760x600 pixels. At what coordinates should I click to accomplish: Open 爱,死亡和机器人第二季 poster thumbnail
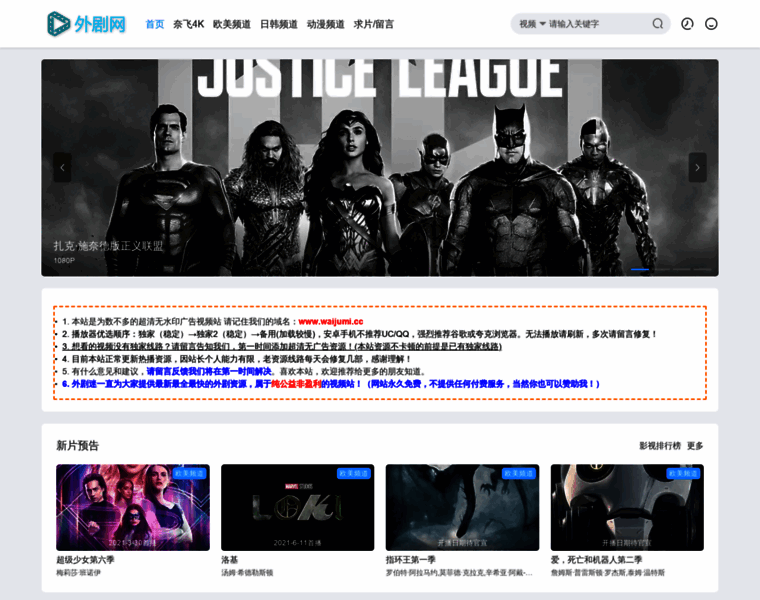627,507
